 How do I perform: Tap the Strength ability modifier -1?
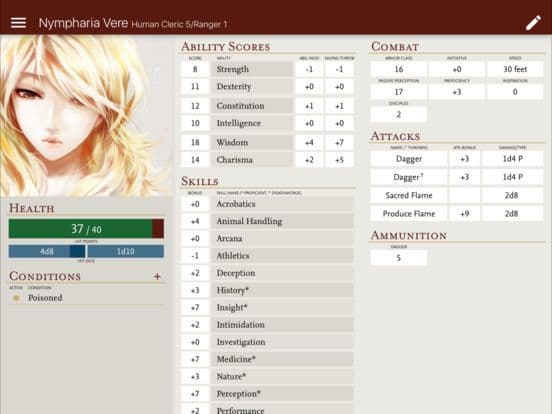[309, 69]
